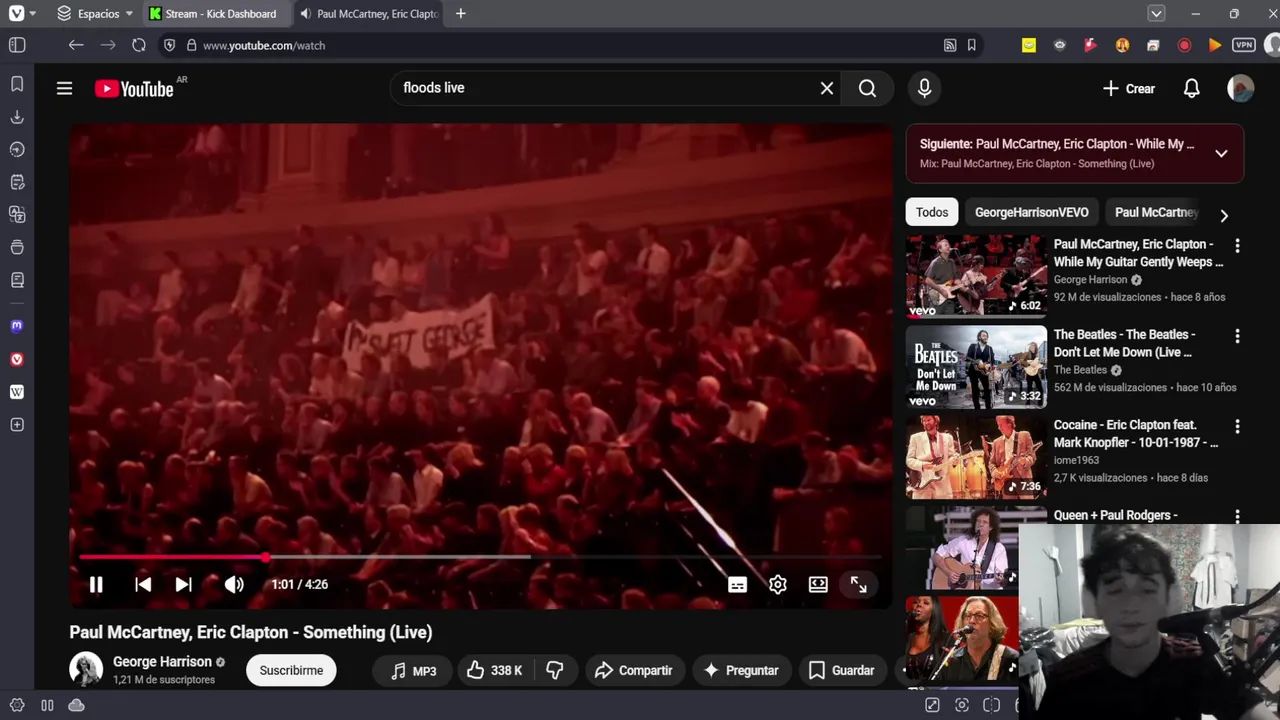
Task: Open the Reading List panel in sidebar
Action: point(17,280)
